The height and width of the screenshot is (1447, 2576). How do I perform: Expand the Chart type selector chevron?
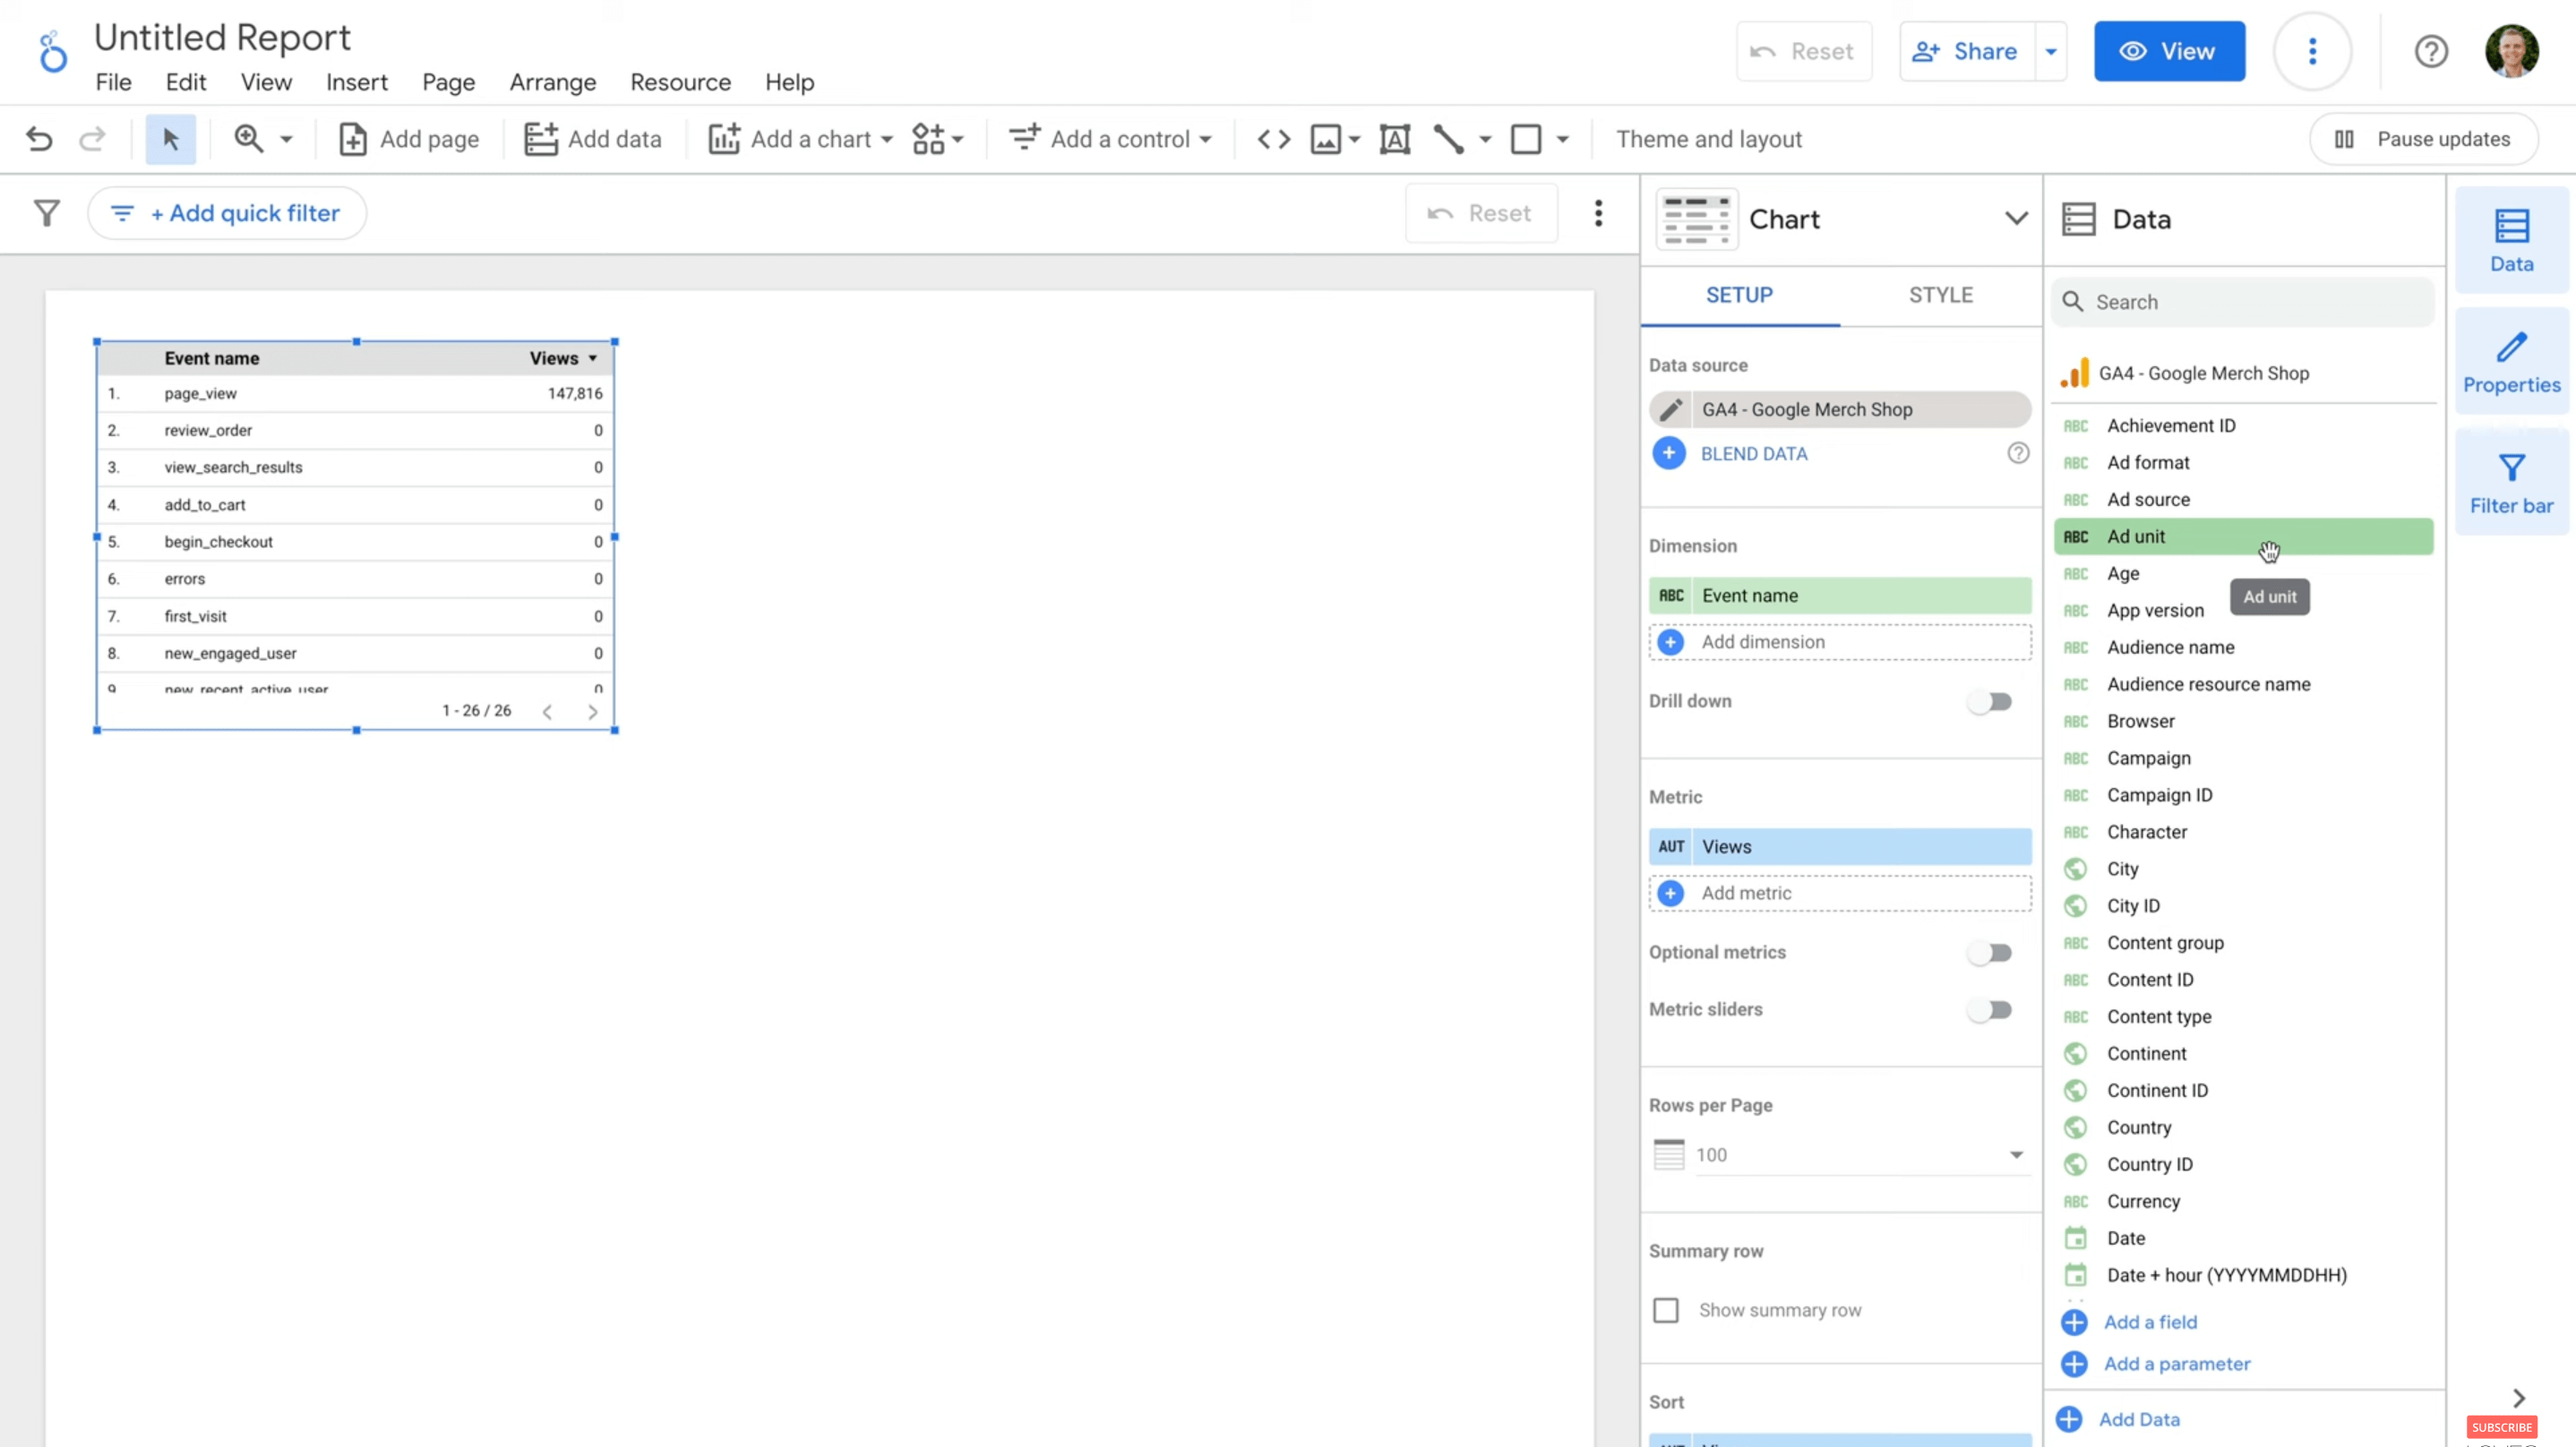coord(2017,218)
